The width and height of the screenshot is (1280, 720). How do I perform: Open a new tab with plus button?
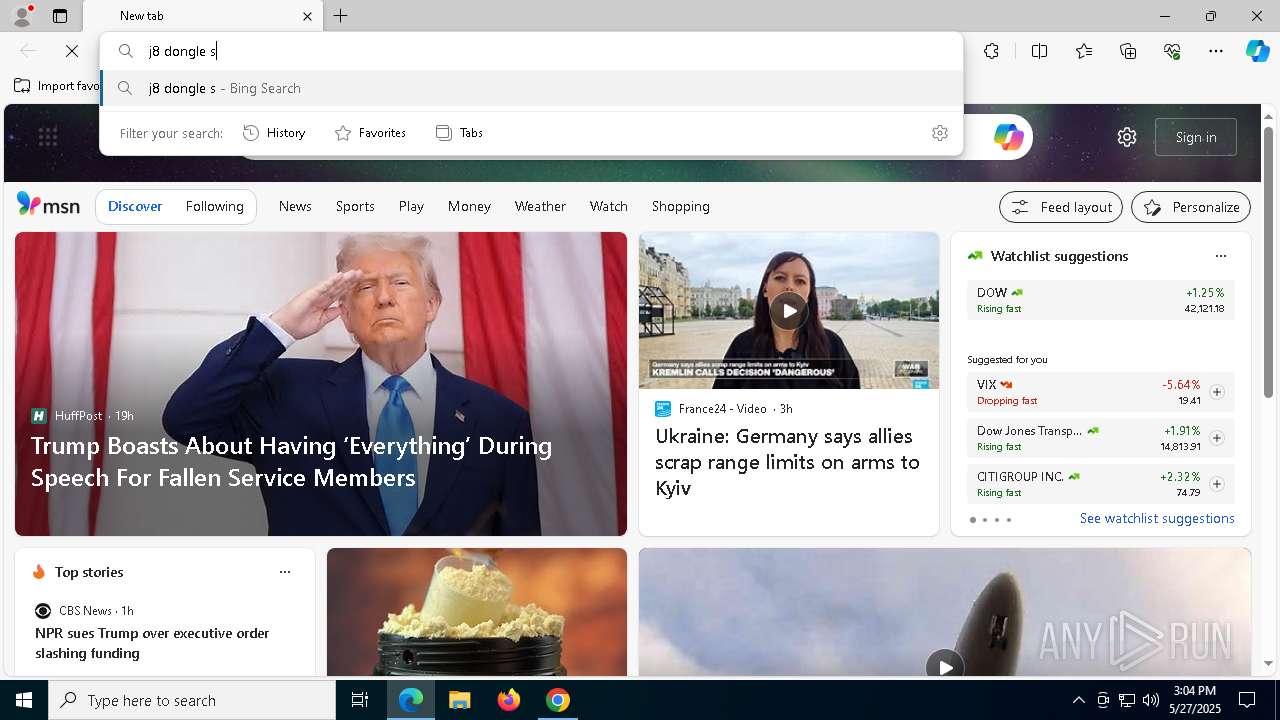pos(341,16)
